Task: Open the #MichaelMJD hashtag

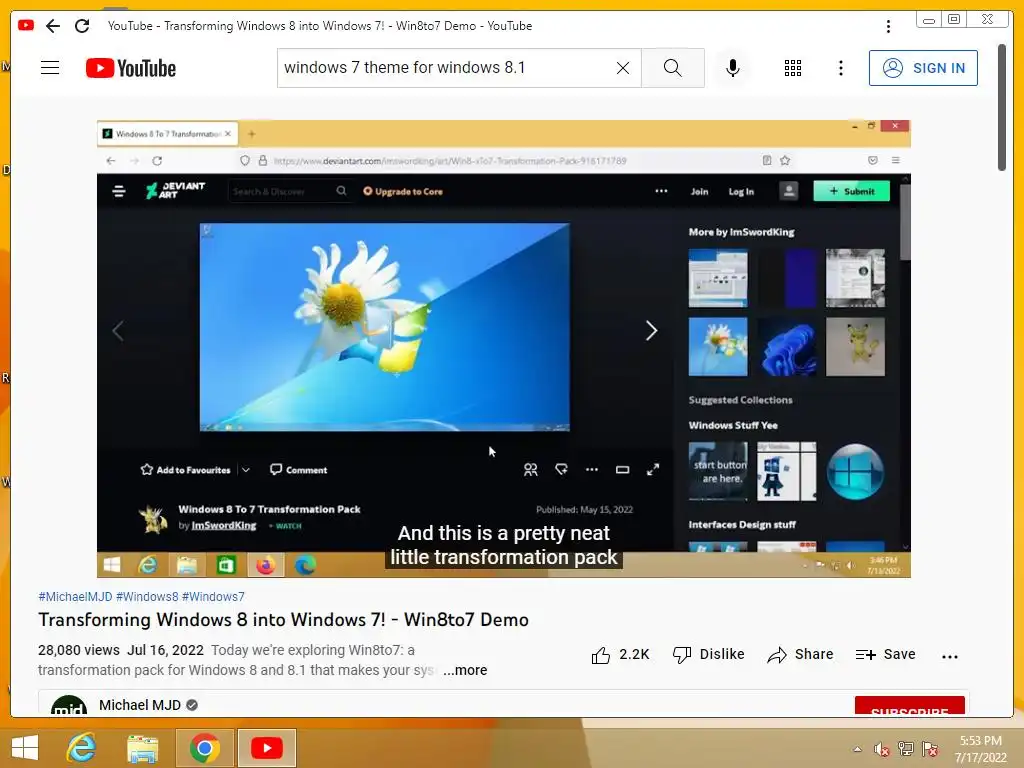Action: [75, 596]
